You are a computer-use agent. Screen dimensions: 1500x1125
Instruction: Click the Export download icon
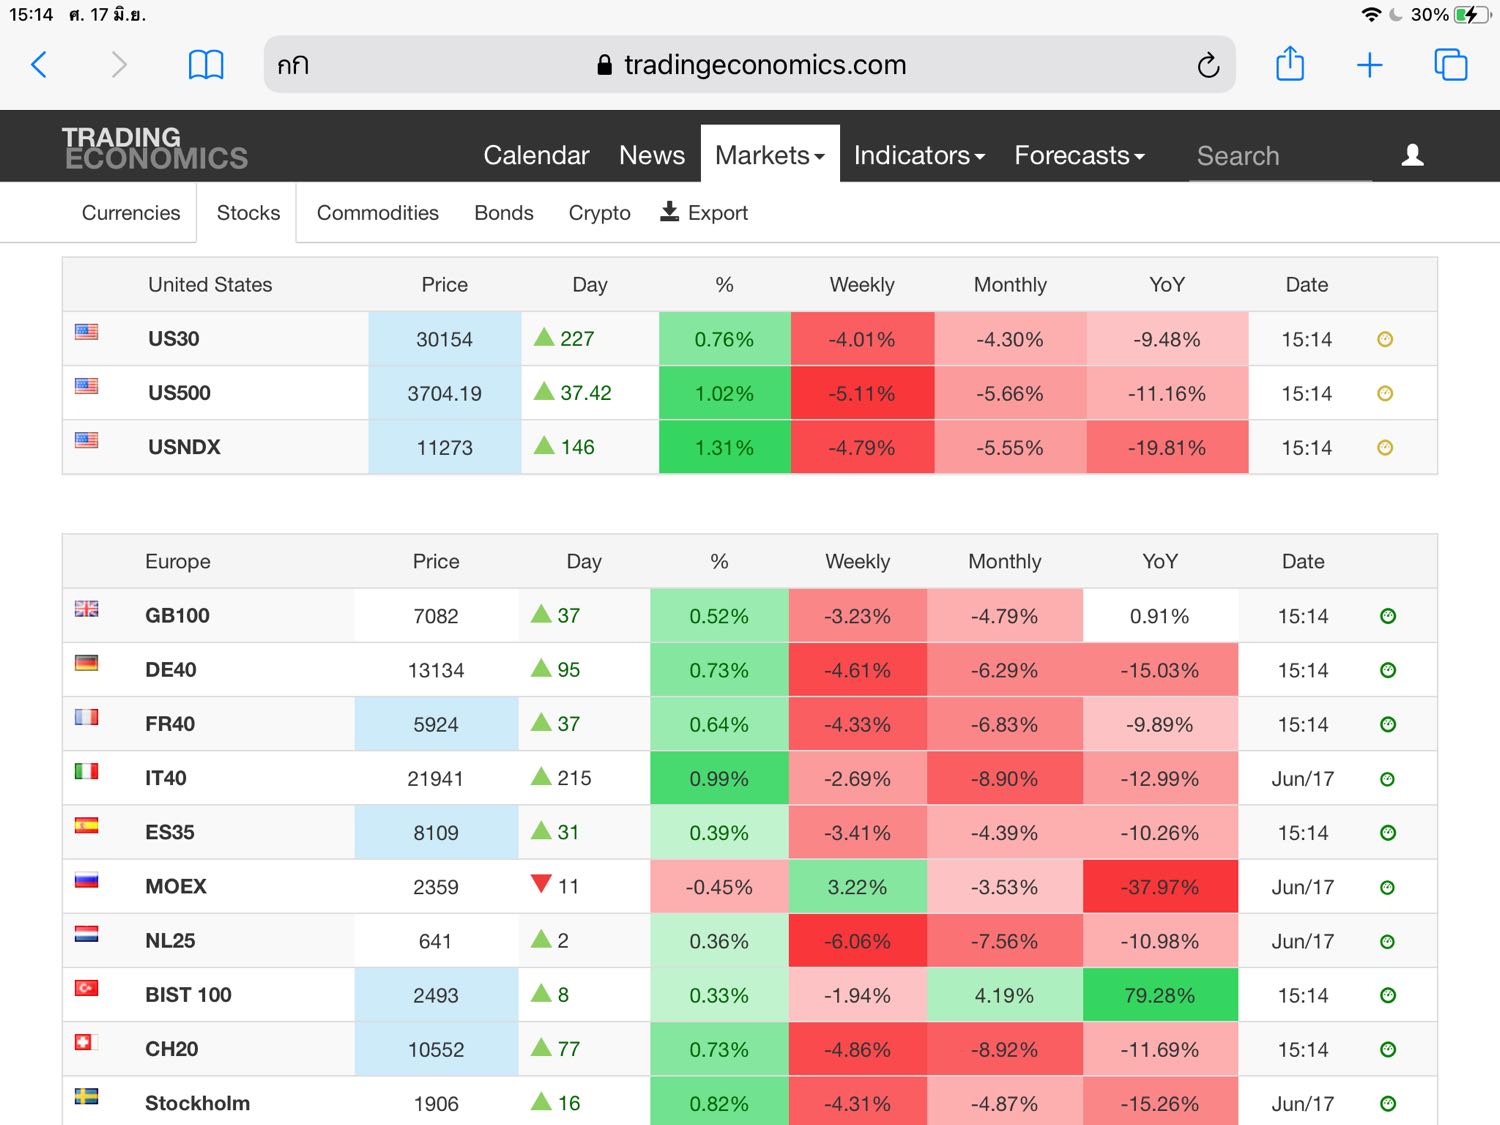pos(670,212)
